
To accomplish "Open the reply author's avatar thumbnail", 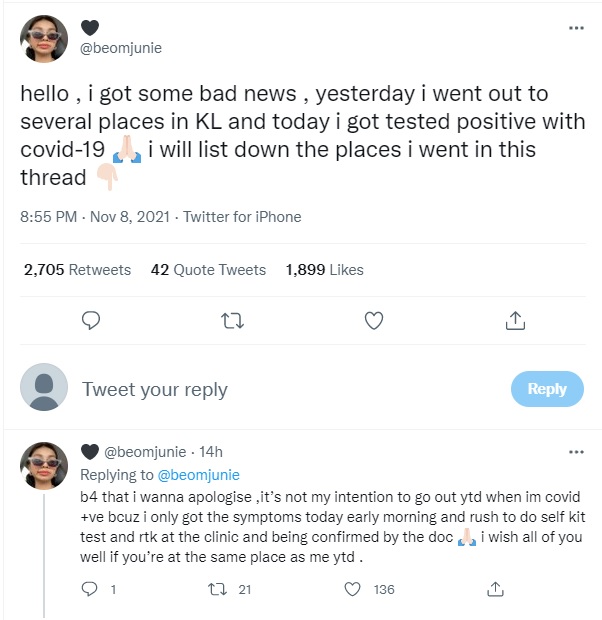I will point(45,464).
